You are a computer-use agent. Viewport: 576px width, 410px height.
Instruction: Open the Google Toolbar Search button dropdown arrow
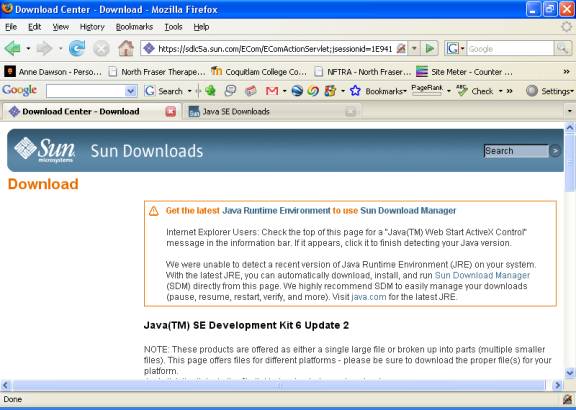click(190, 91)
